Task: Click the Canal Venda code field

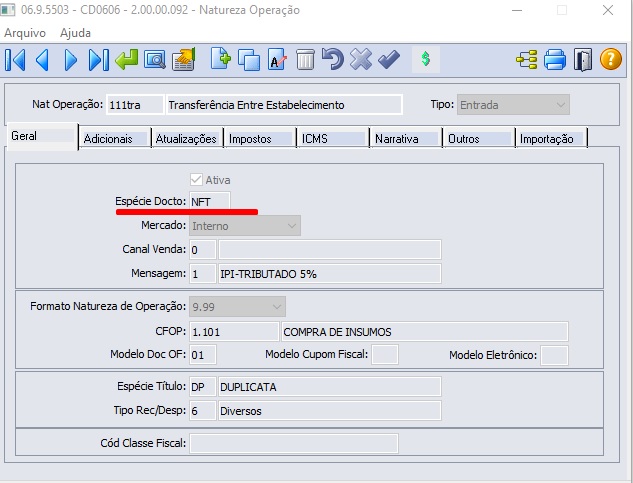Action: pos(203,250)
